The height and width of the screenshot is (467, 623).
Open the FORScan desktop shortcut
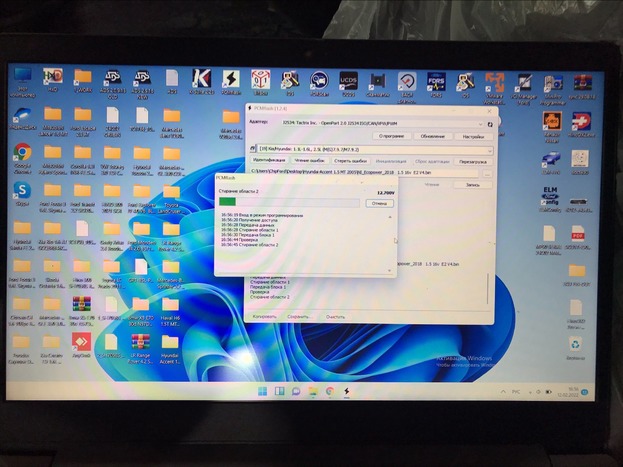point(436,80)
